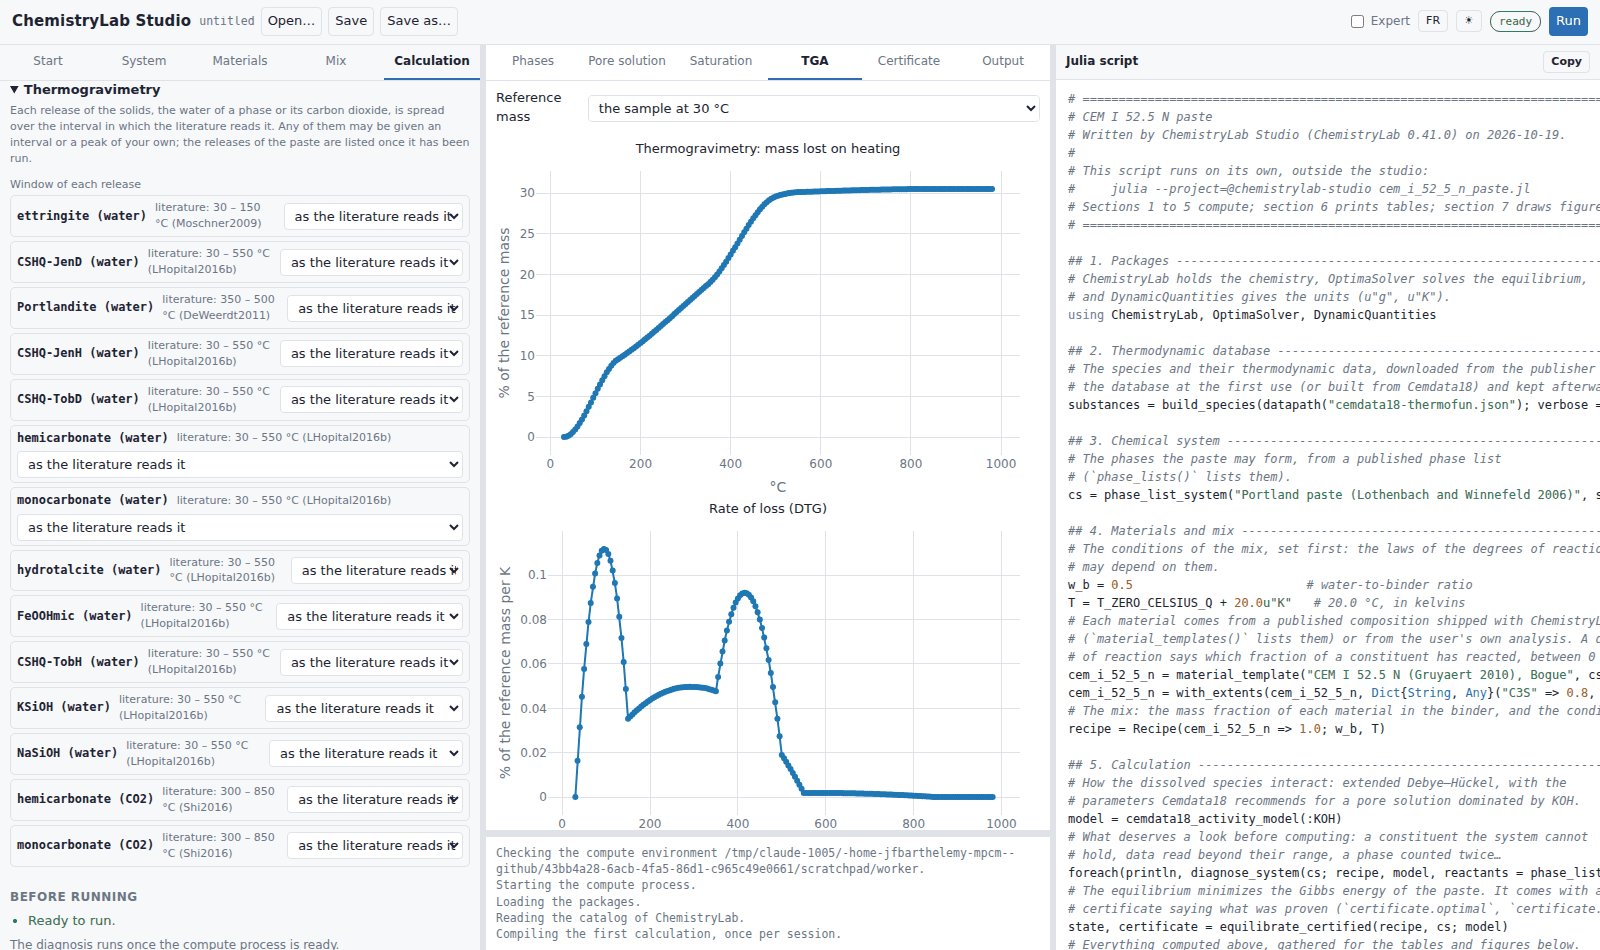Click the blue Run button
Image resolution: width=1600 pixels, height=950 pixels.
click(x=1568, y=21)
